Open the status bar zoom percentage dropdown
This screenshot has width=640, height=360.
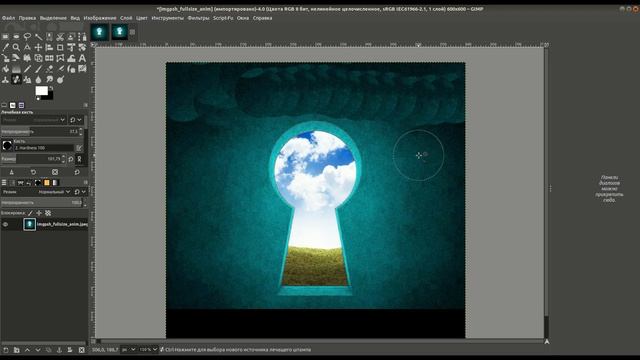click(x=148, y=350)
